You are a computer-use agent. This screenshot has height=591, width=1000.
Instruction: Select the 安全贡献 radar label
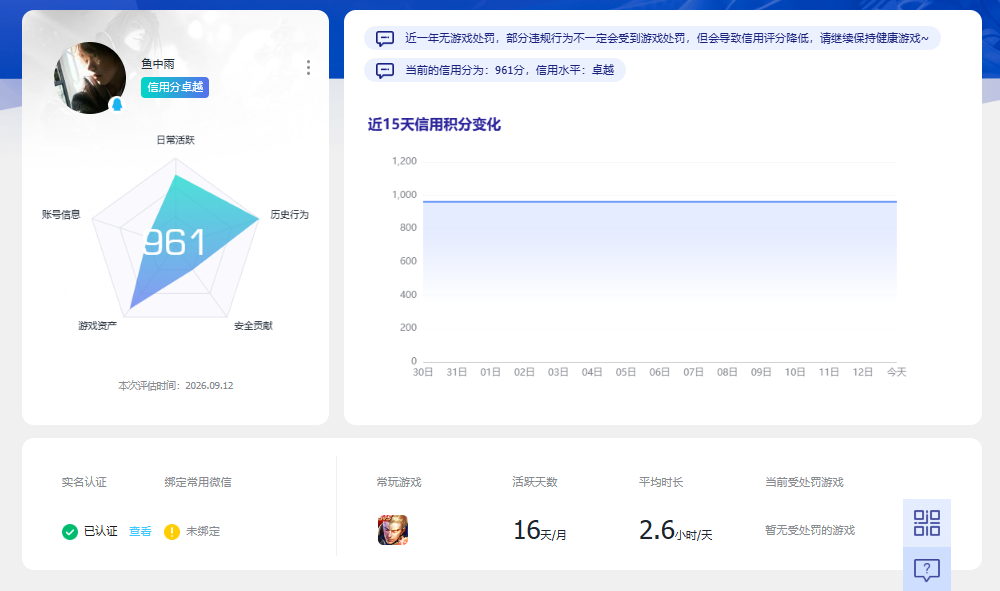253,326
